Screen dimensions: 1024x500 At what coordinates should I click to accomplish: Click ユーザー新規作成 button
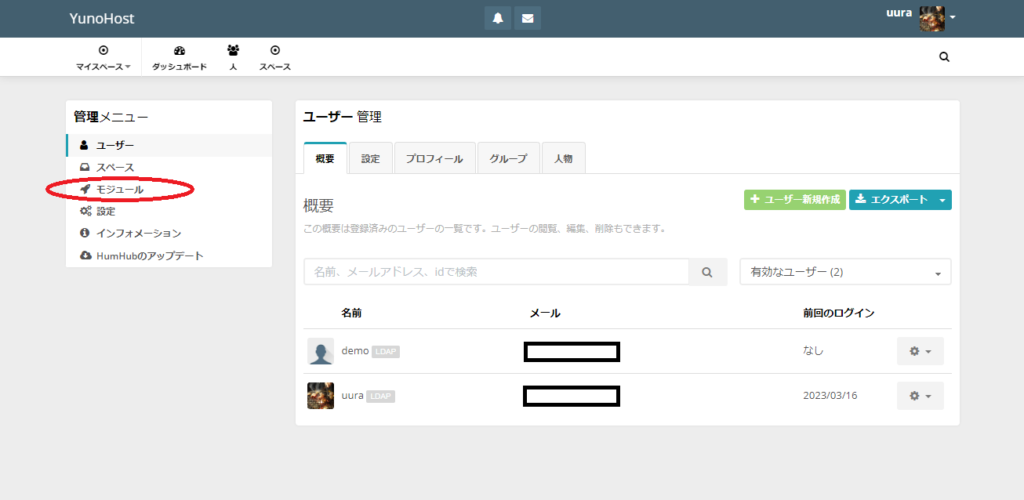[x=795, y=200]
